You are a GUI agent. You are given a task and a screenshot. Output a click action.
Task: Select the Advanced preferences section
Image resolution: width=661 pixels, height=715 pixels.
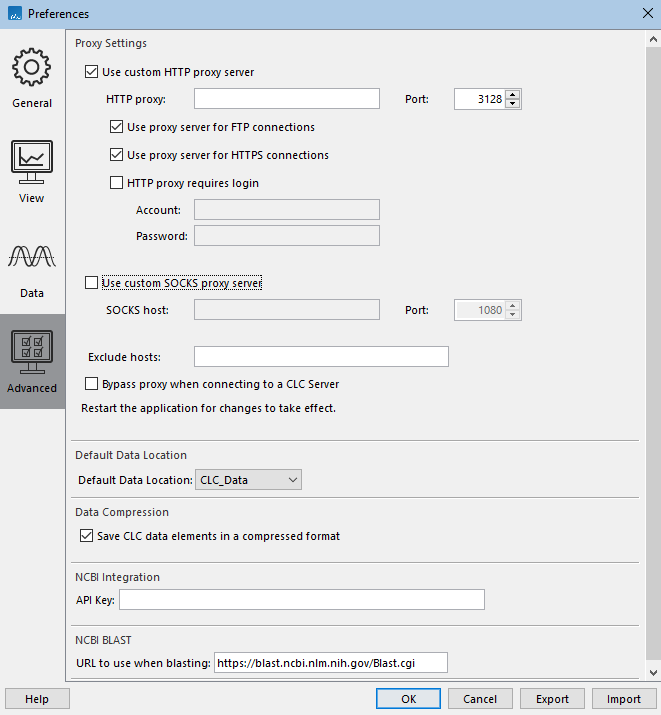point(32,361)
